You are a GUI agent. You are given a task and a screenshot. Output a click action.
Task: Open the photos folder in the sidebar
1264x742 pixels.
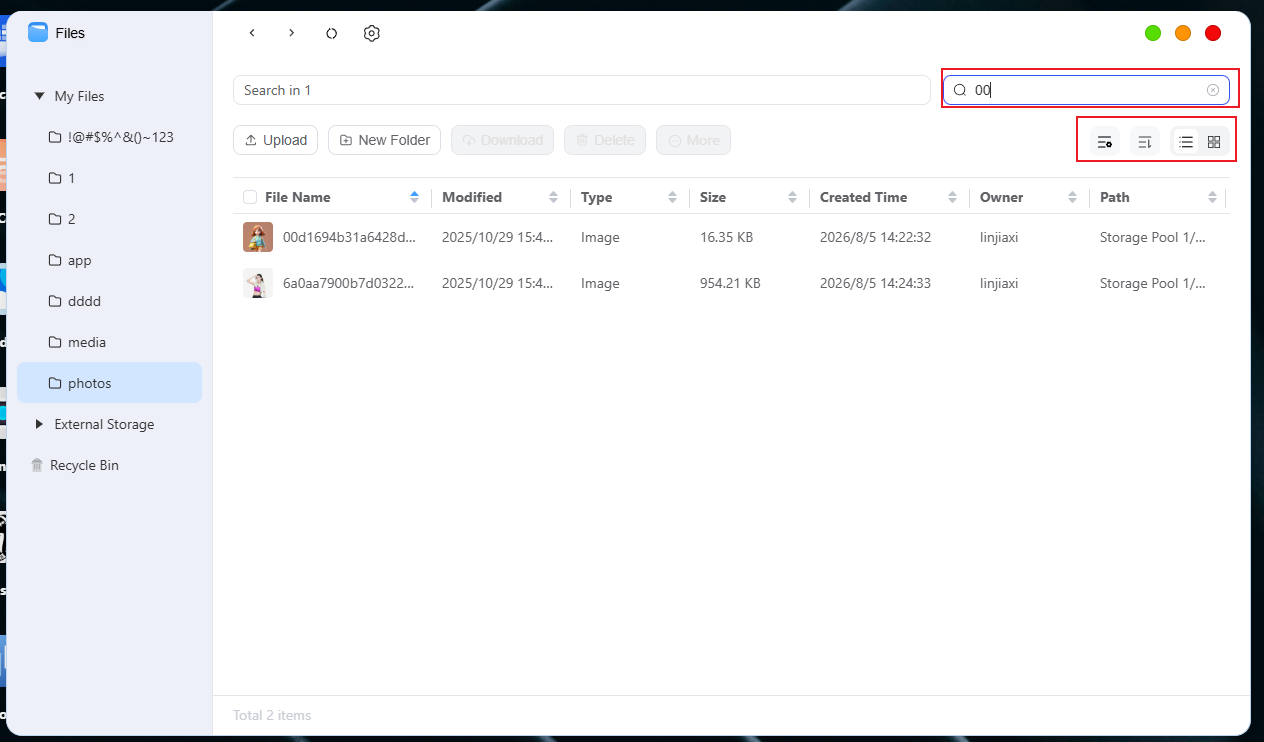(109, 383)
